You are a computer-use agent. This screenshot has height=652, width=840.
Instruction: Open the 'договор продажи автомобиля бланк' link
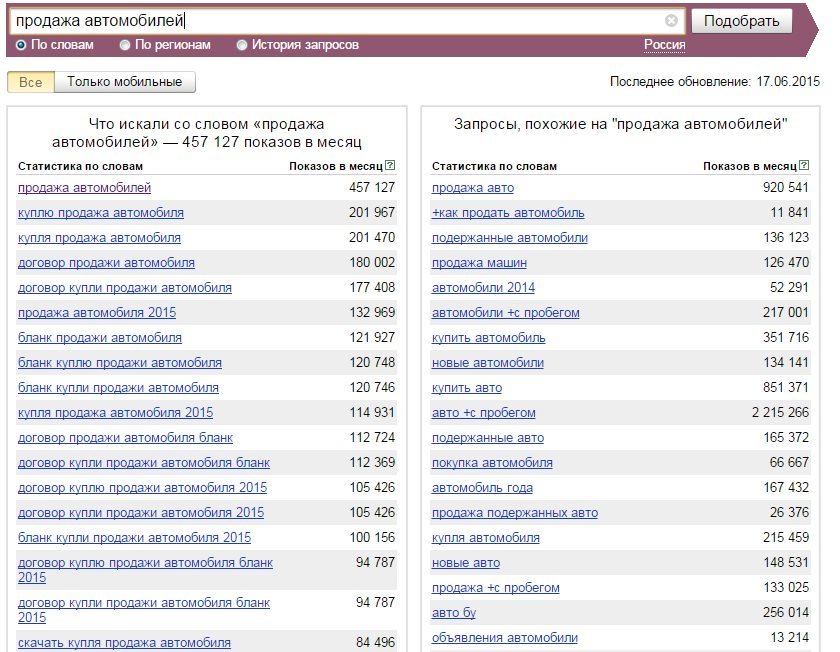tap(125, 438)
